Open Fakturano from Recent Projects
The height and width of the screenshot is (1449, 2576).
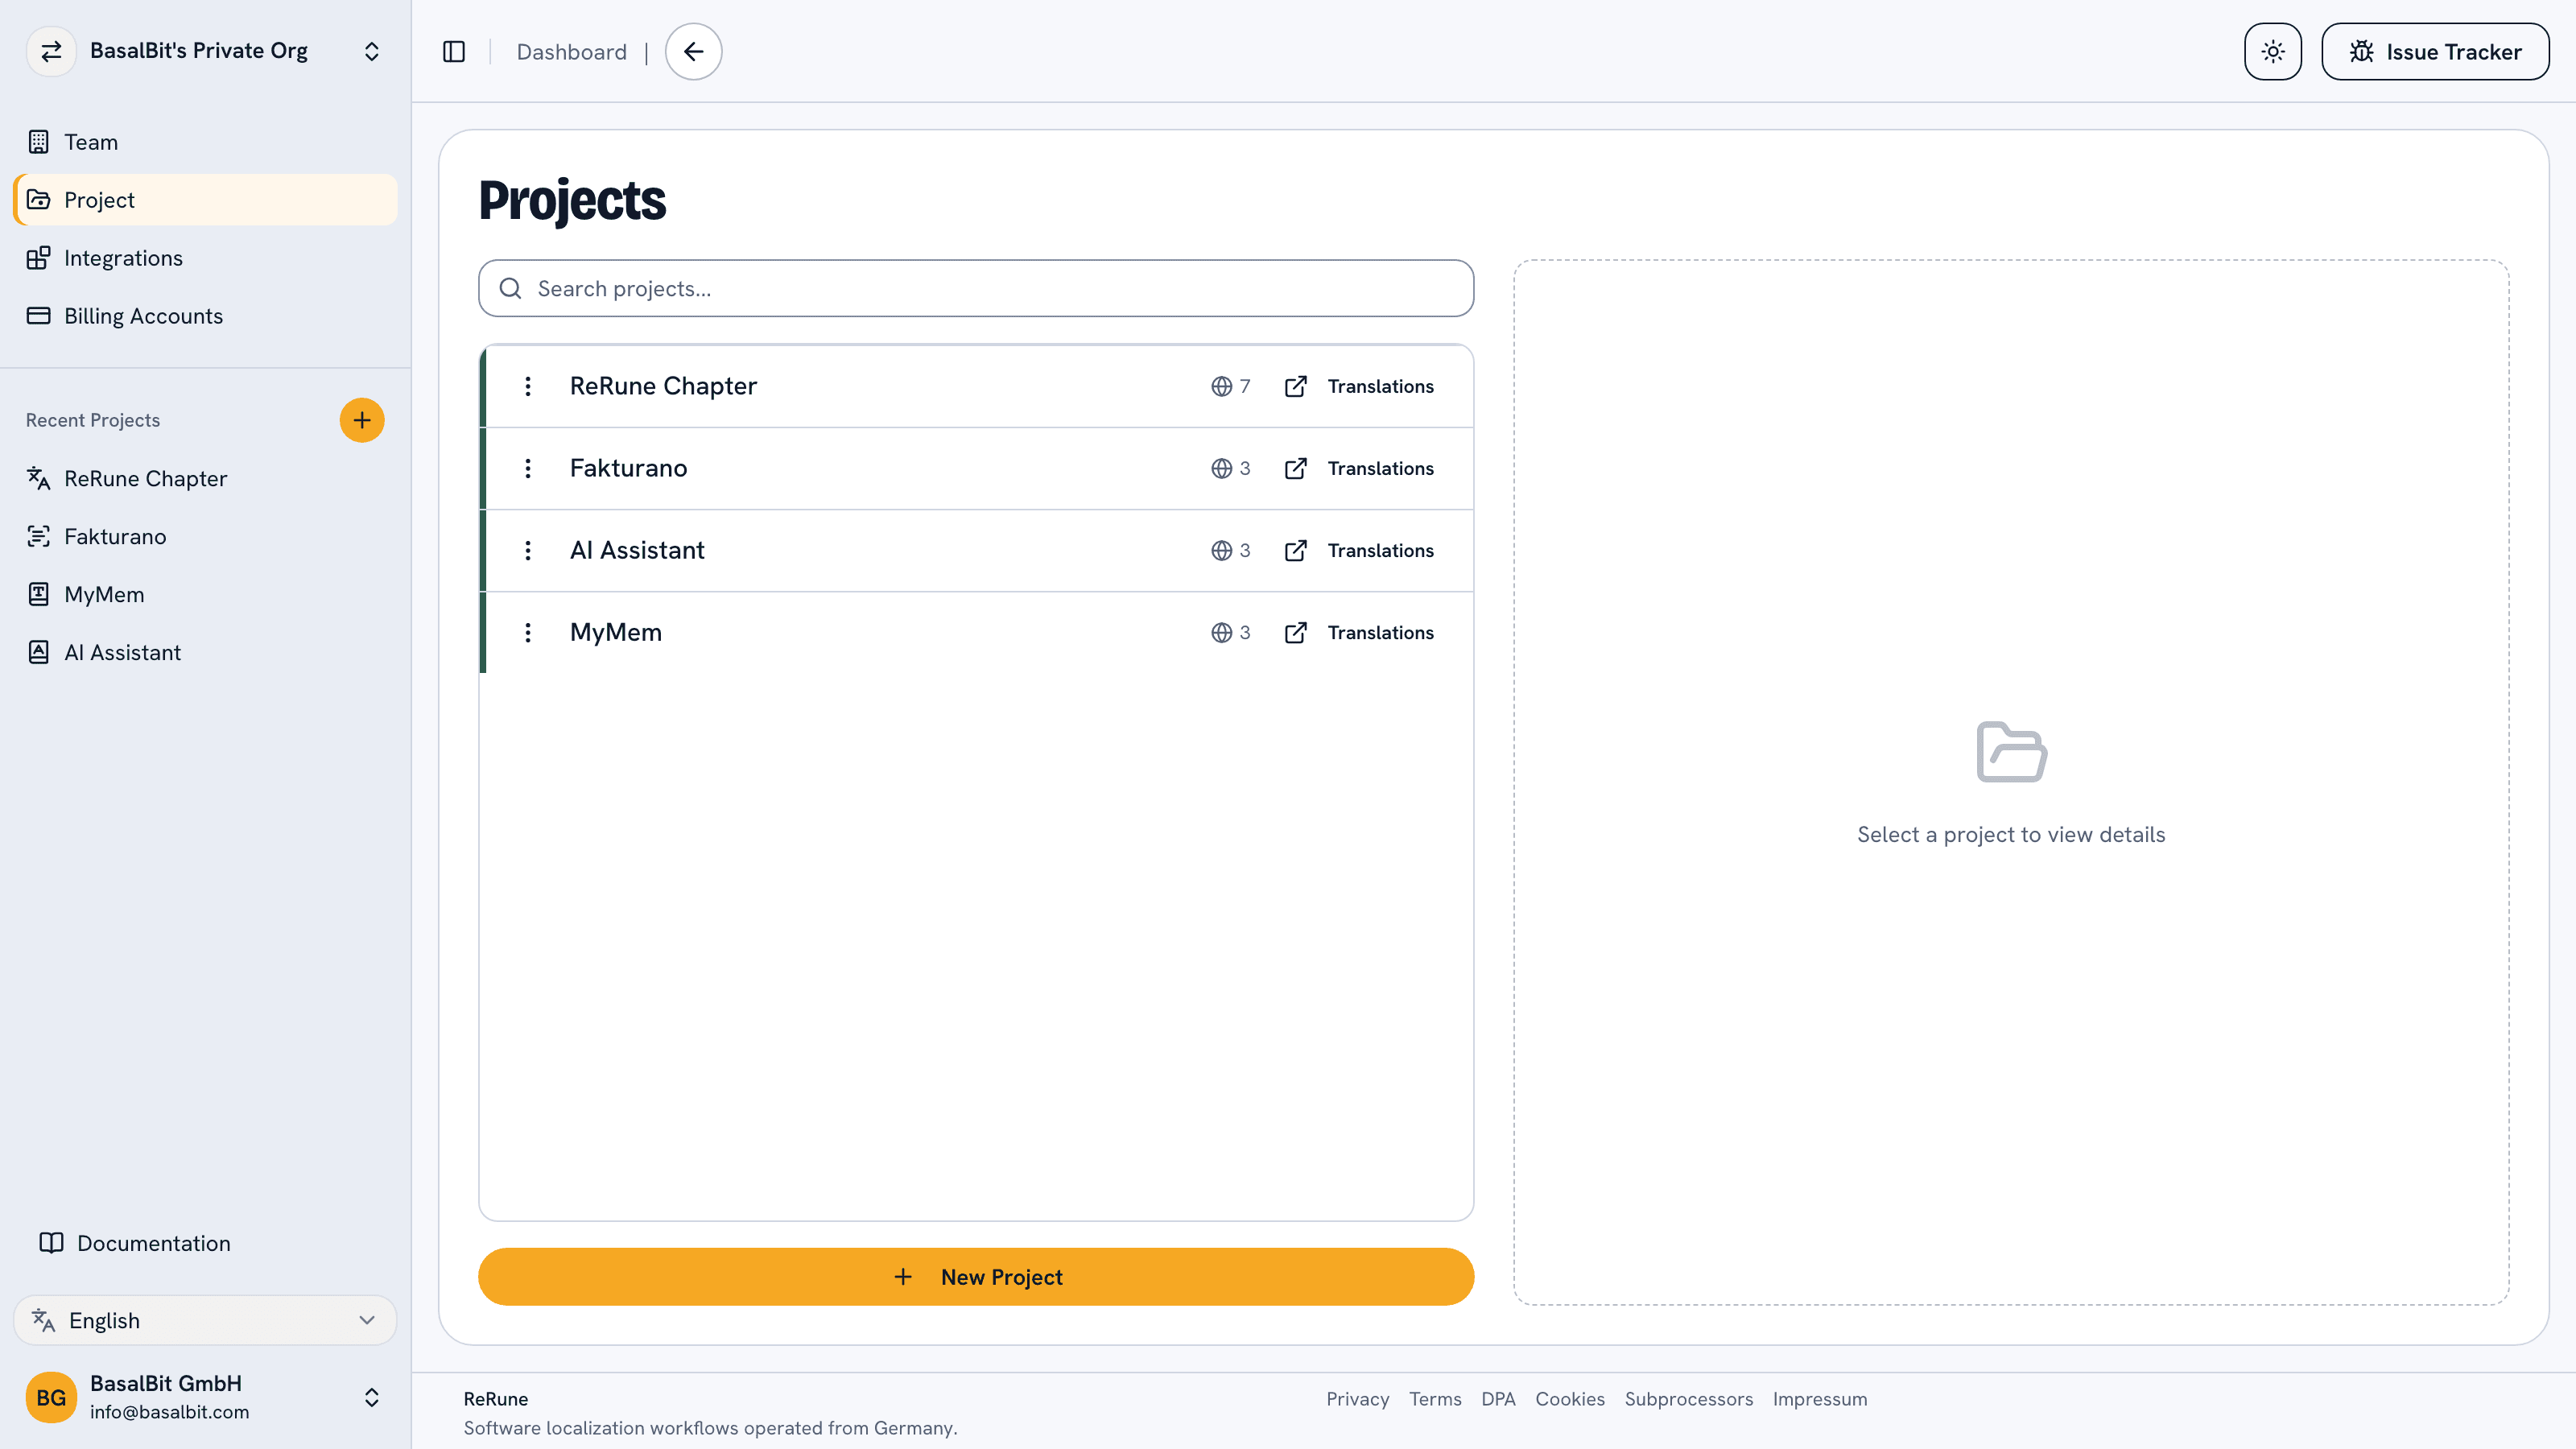[205, 537]
